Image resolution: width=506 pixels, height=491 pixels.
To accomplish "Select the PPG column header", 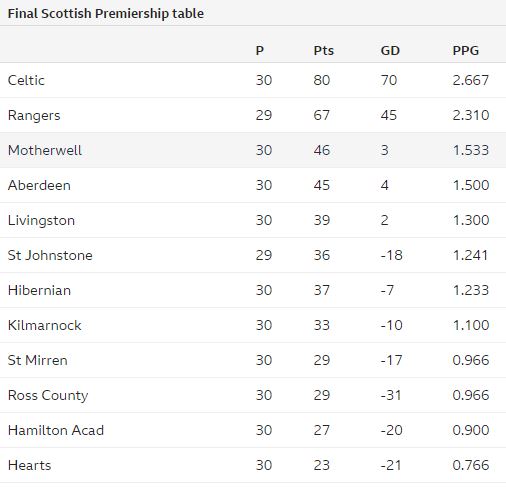I will (466, 51).
